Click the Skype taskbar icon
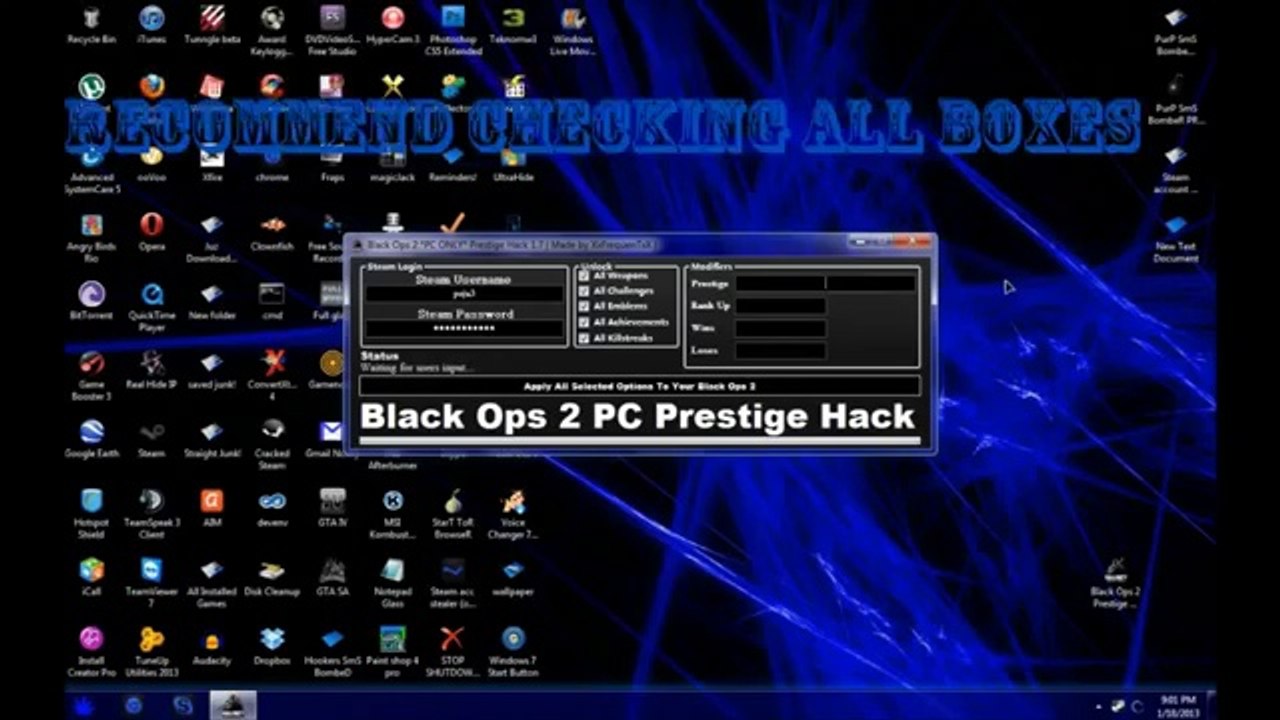This screenshot has height=720, width=1280. [x=182, y=704]
